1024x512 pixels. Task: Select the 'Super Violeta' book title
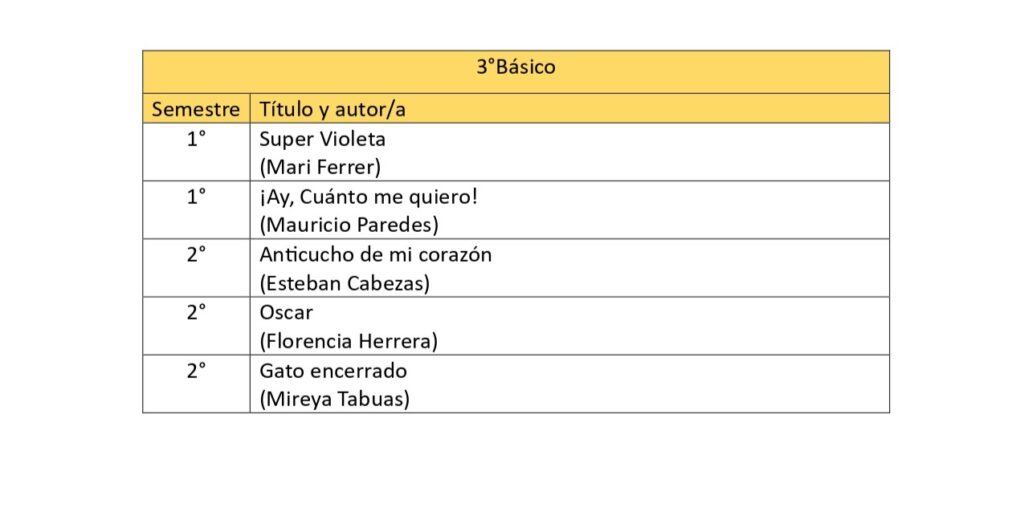[322, 139]
